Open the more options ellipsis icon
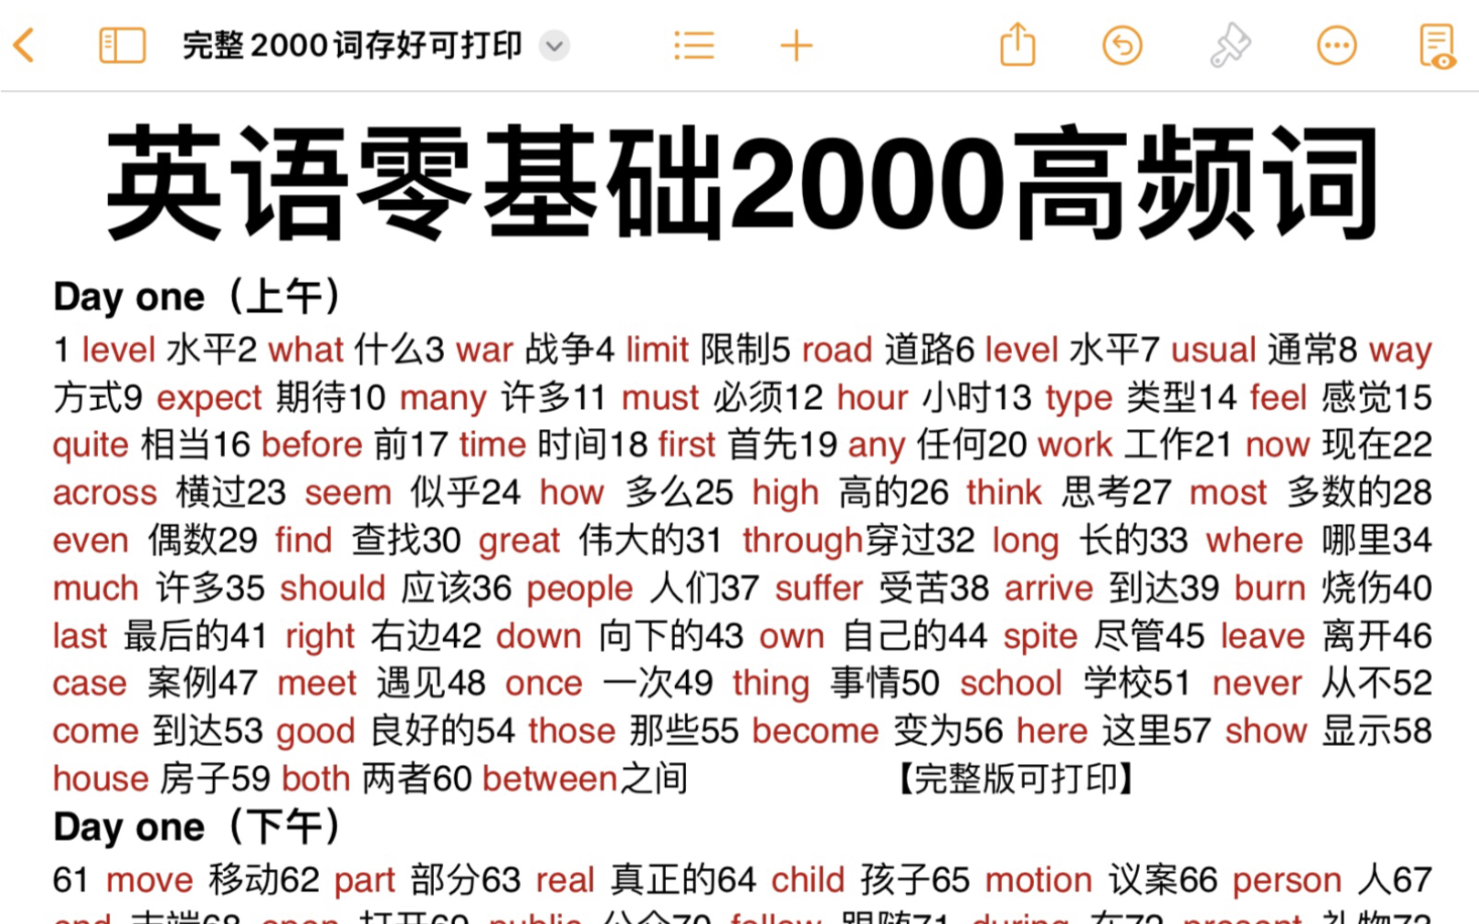 [1336, 45]
